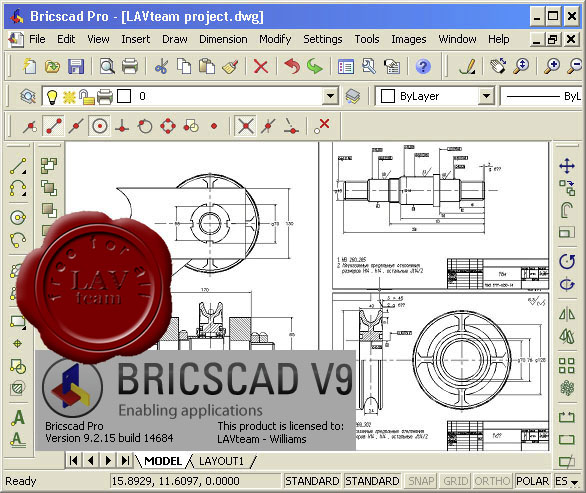
Task: Click the layer 0 color square
Action: click(124, 96)
